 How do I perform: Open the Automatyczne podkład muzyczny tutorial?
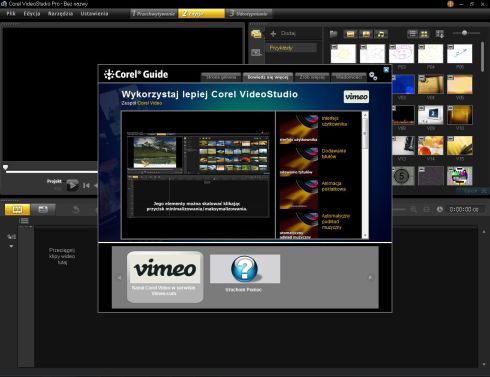point(315,225)
